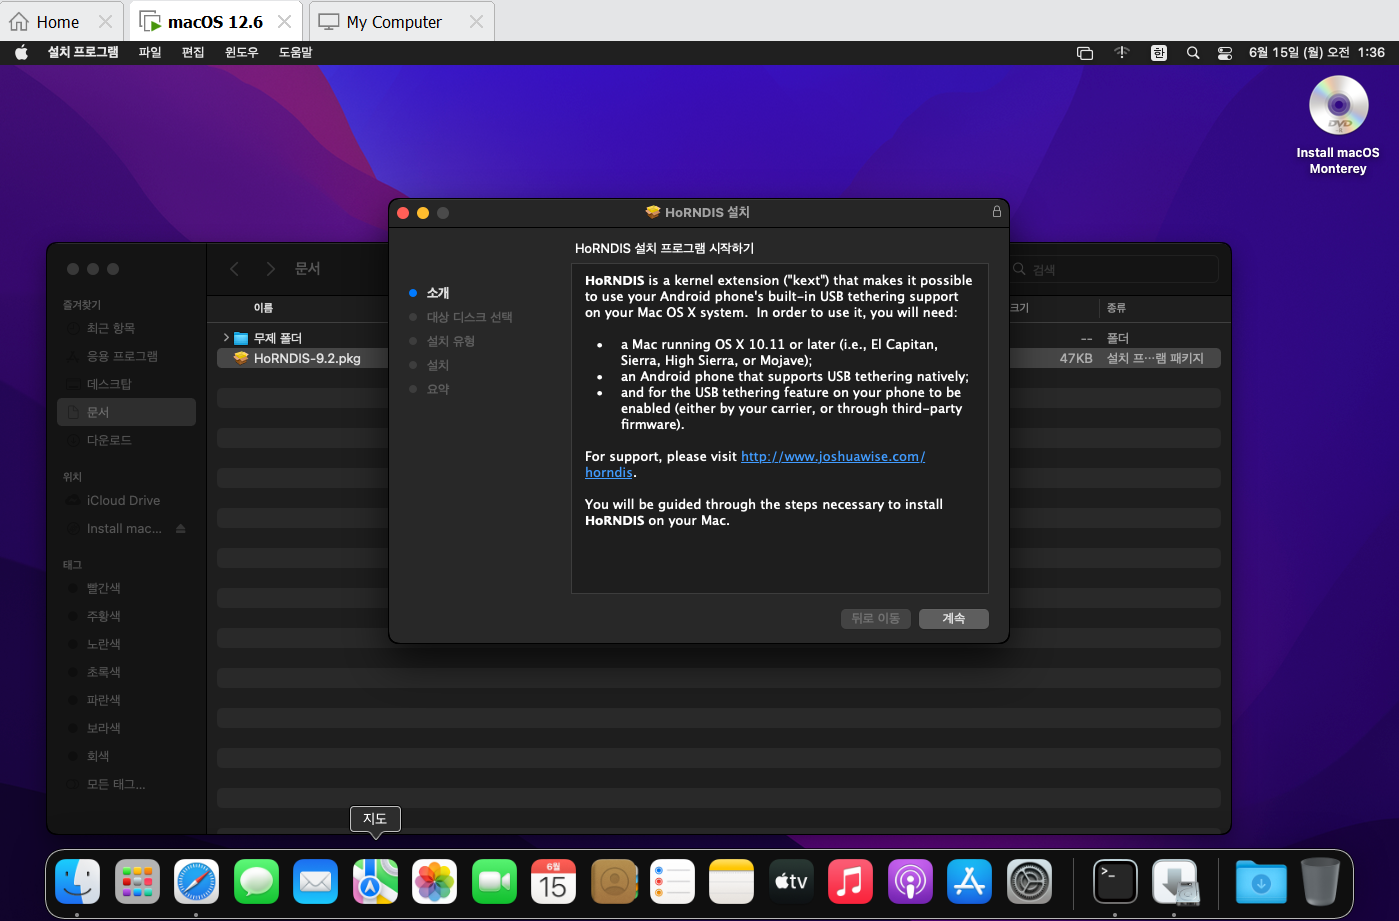Open Maps (지도) in the Dock
This screenshot has height=921, width=1399.
click(x=375, y=882)
